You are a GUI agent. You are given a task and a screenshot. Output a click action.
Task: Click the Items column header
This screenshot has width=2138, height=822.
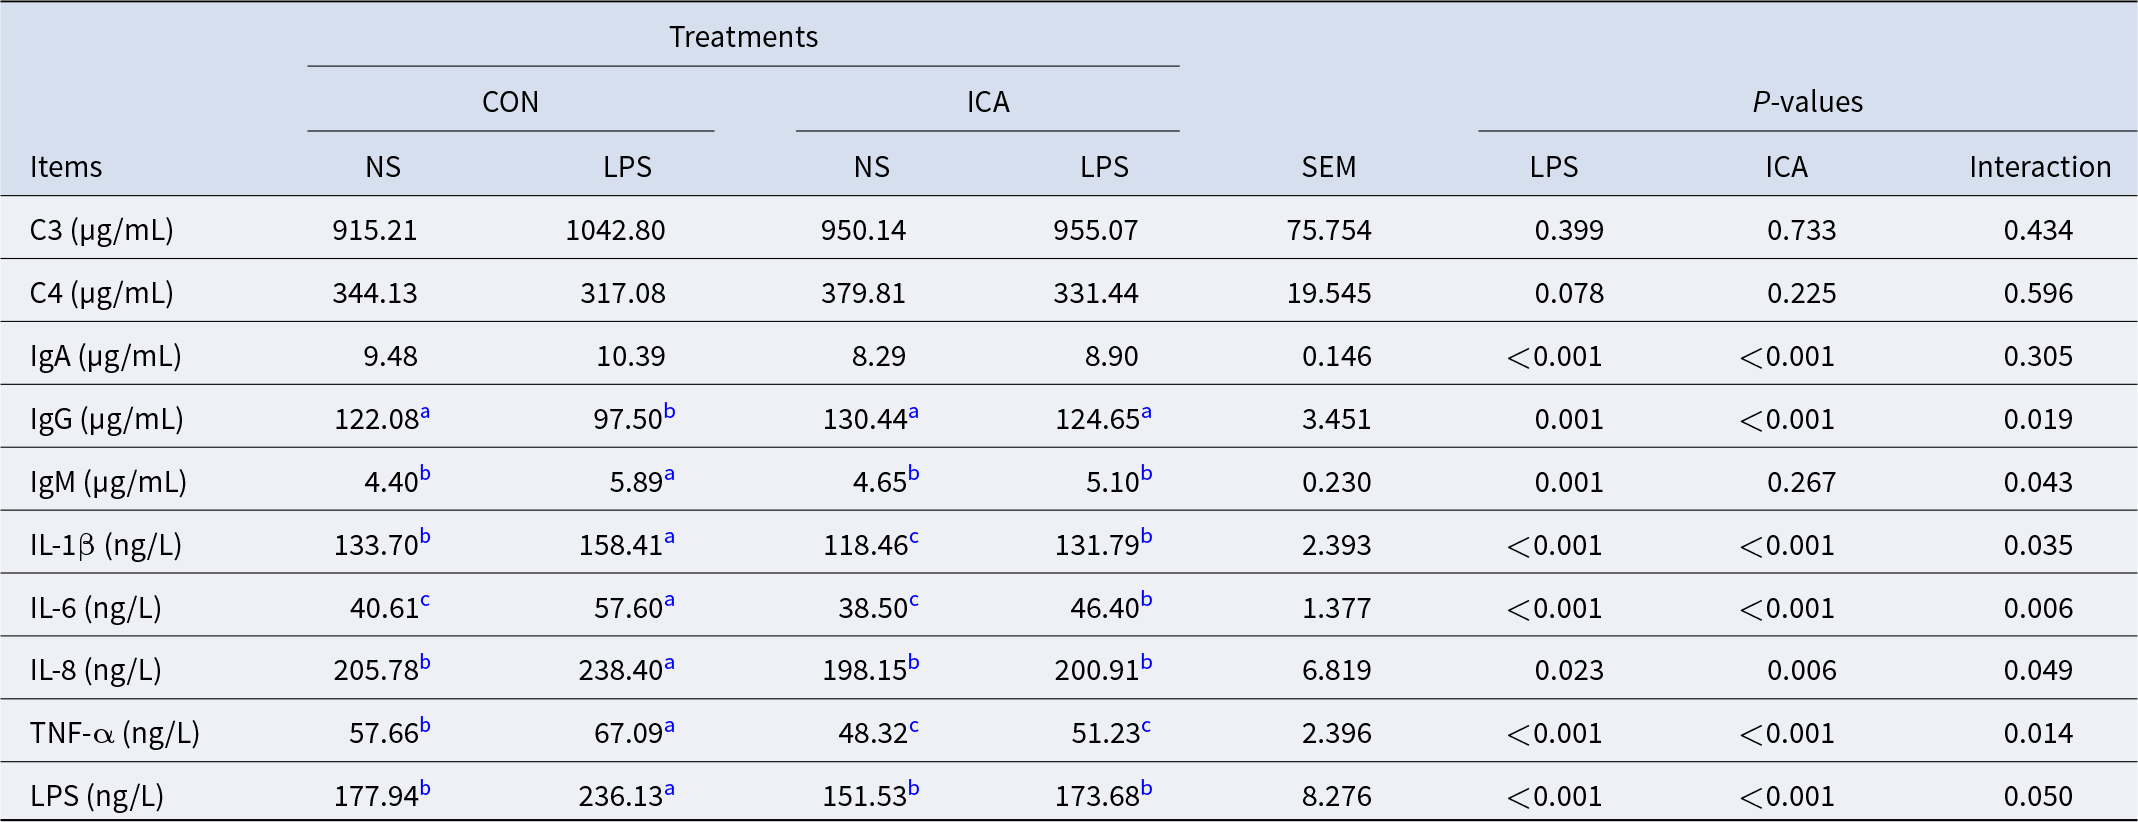tap(66, 167)
